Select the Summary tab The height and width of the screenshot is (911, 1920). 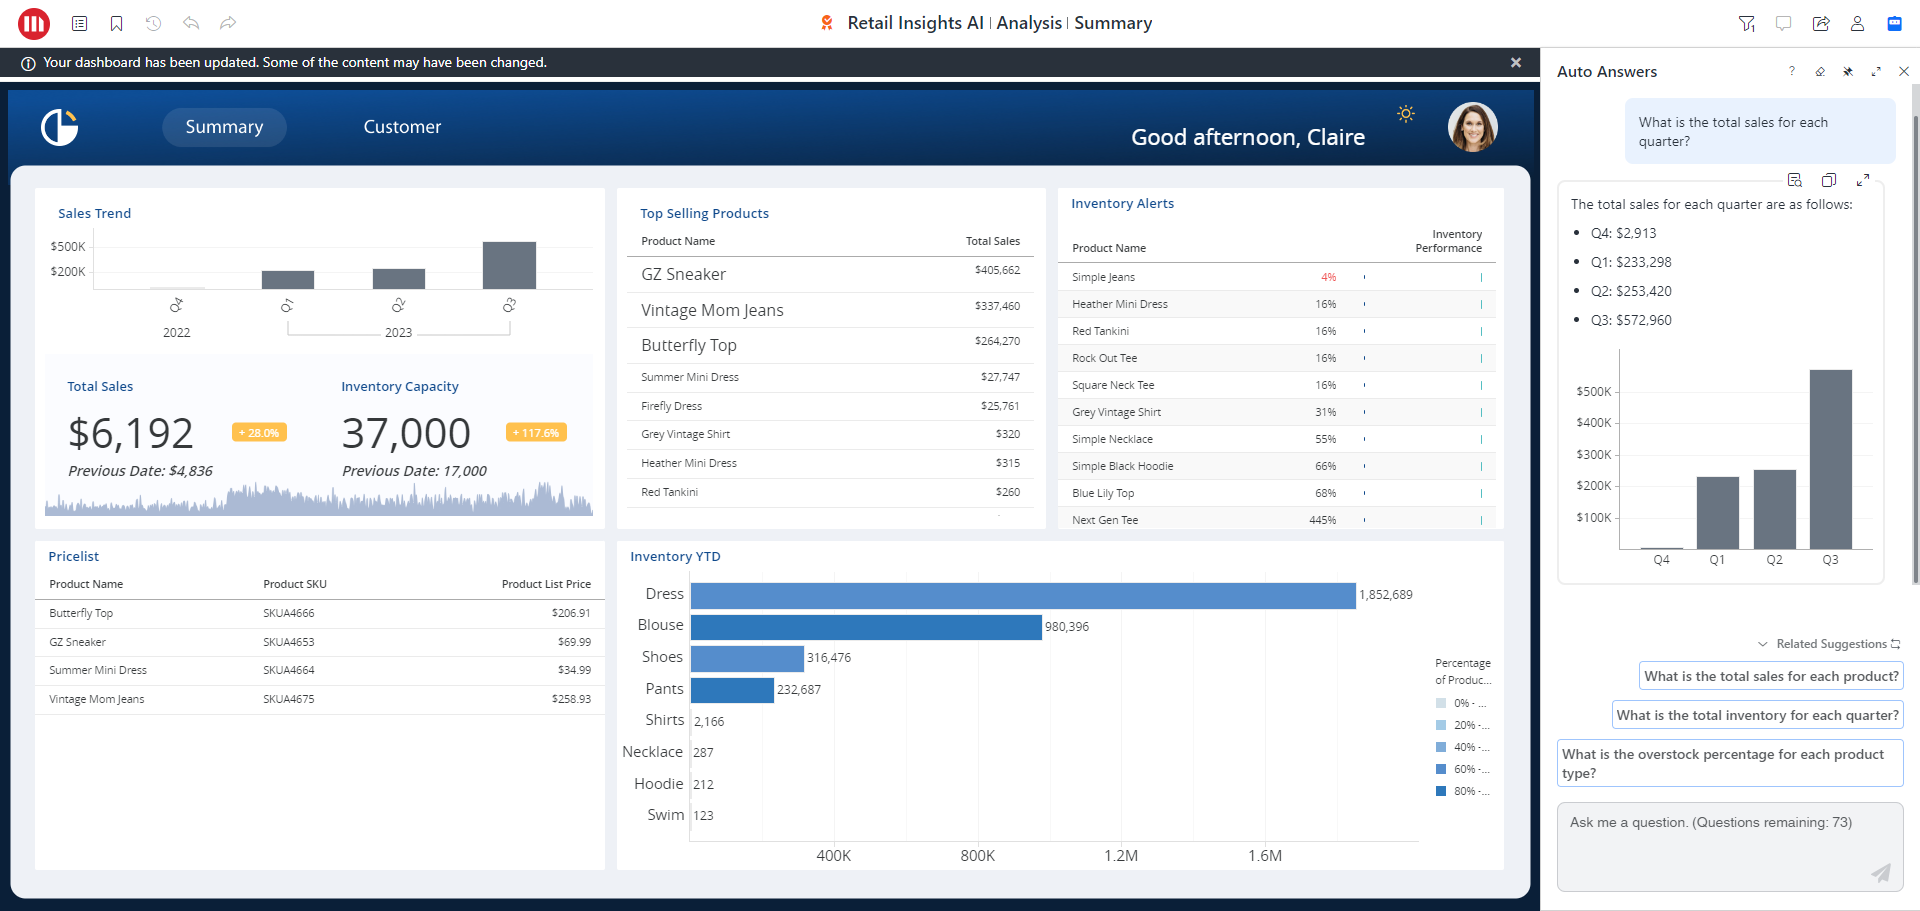tap(224, 127)
